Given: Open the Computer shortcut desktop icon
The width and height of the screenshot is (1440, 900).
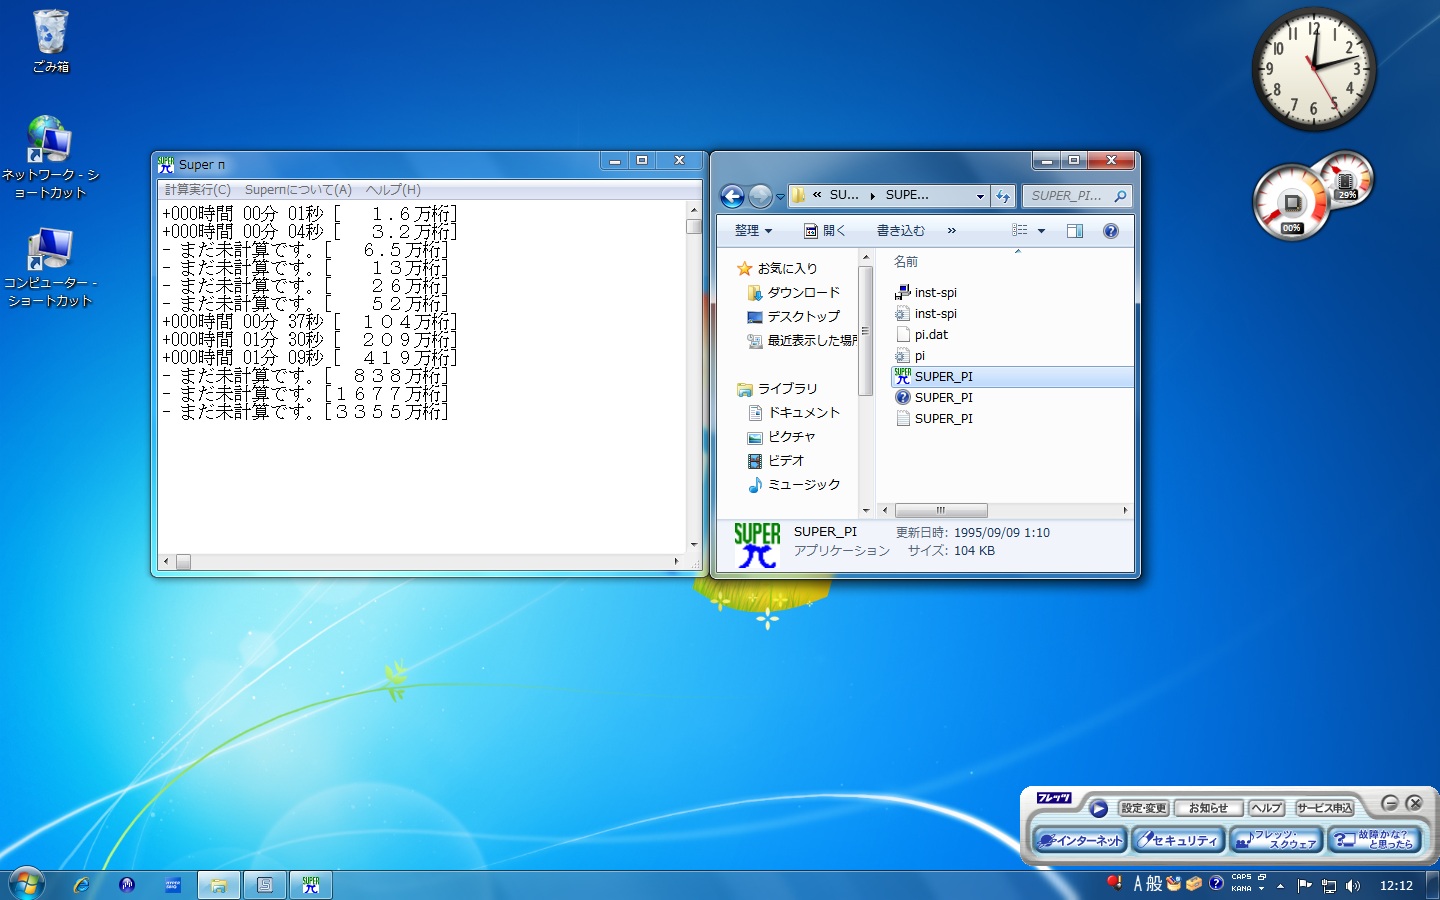Looking at the screenshot, I should click(50, 268).
